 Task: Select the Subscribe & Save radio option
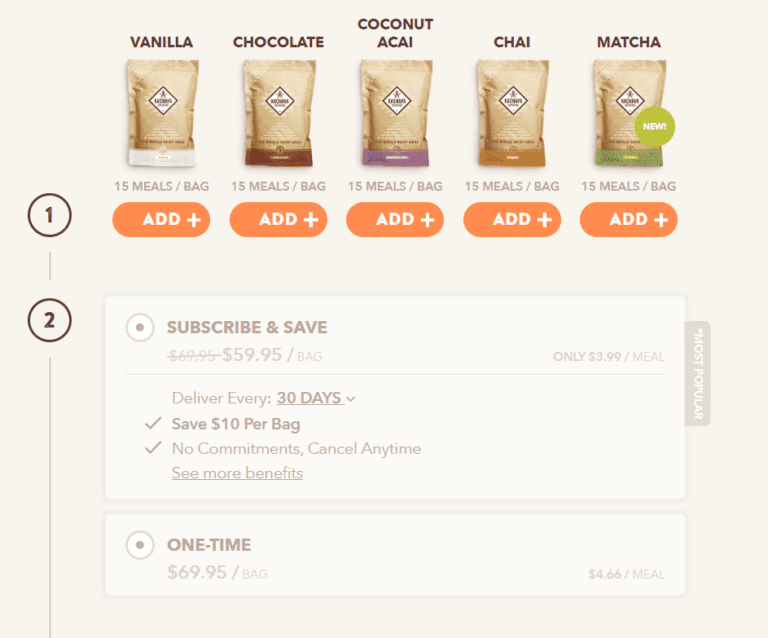[x=140, y=327]
